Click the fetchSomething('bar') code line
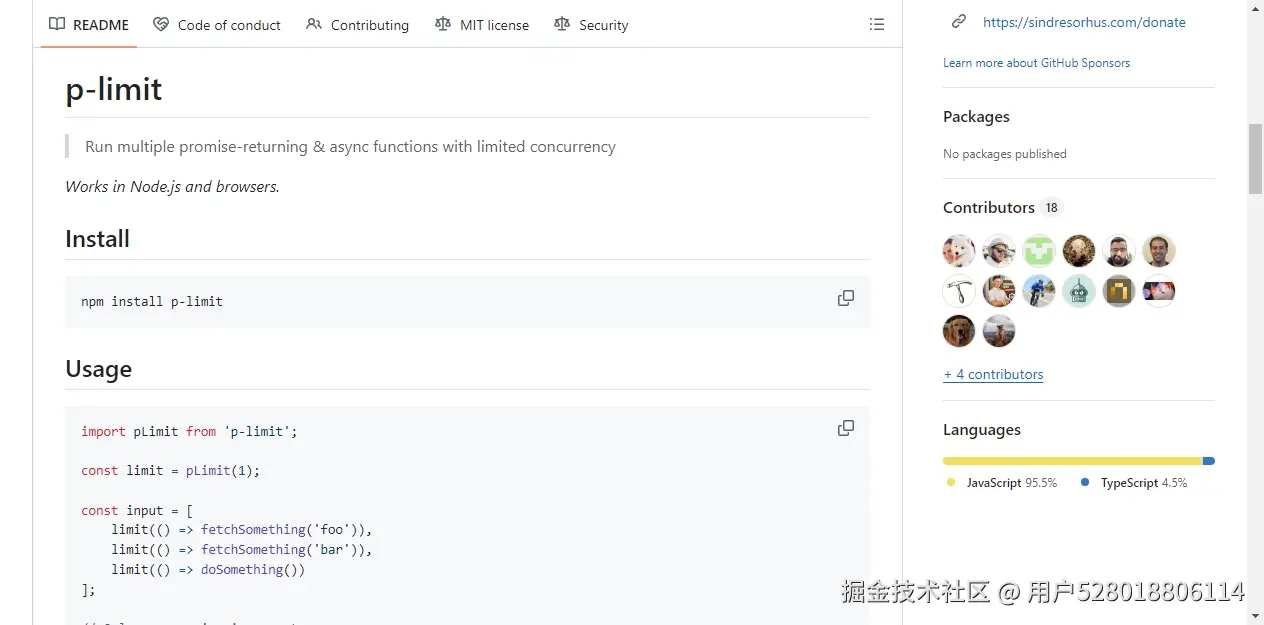The height and width of the screenshot is (625, 1264). 241,550
